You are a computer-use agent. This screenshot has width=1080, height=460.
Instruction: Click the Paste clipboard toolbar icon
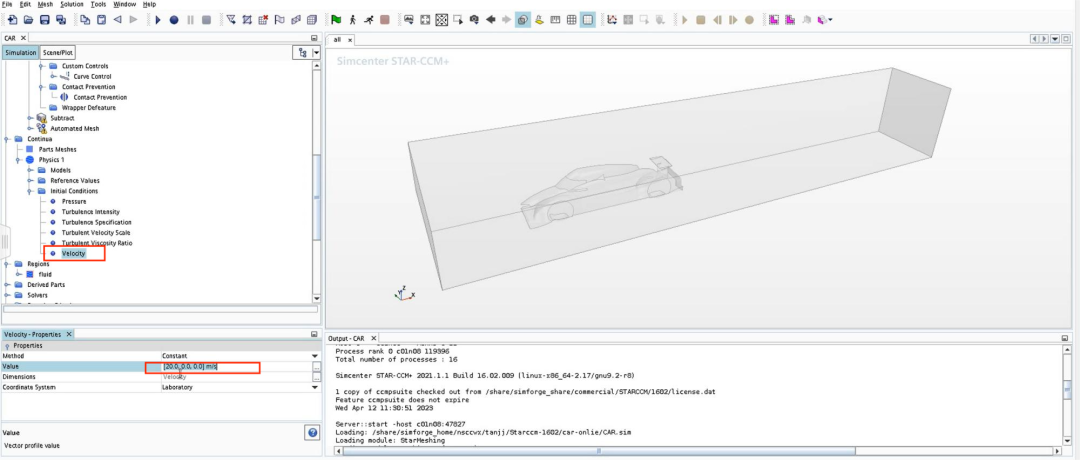tap(101, 20)
